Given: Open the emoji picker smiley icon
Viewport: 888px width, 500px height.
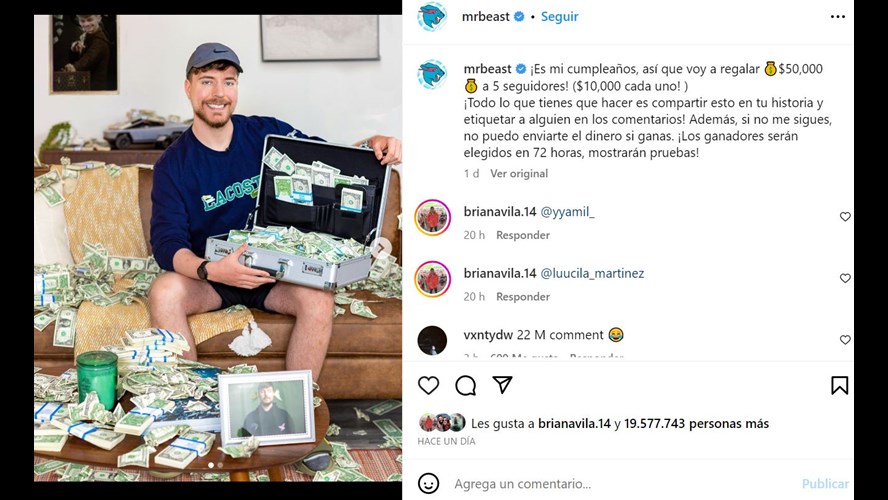Looking at the screenshot, I should [x=428, y=484].
